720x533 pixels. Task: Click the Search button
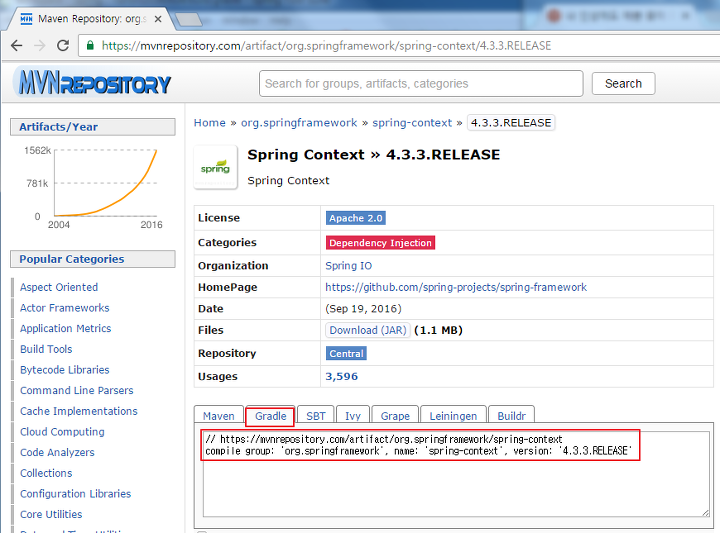pos(623,84)
